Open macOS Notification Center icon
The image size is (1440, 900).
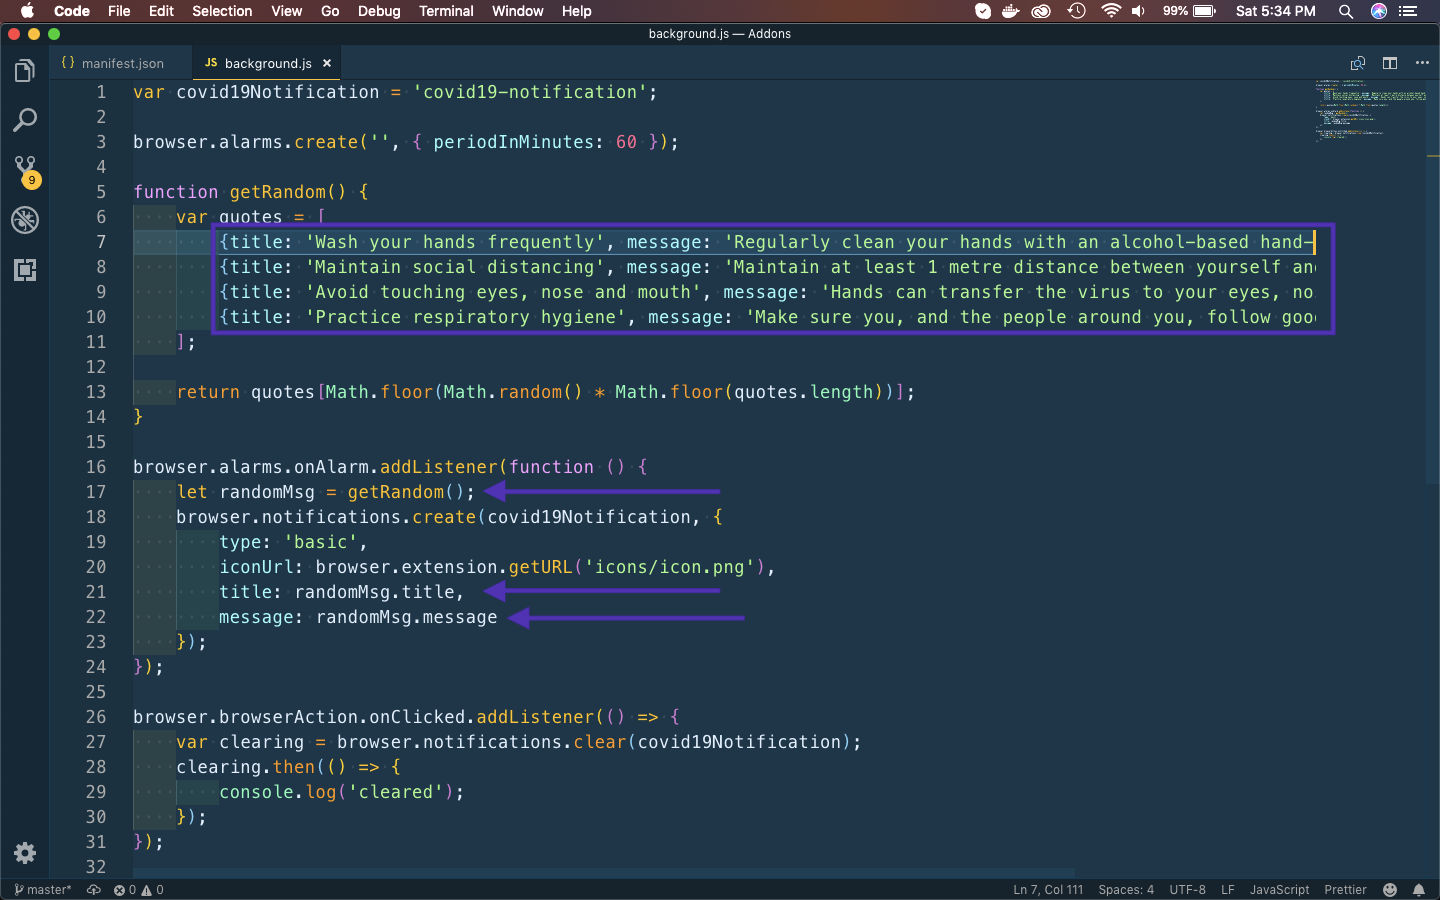[1408, 11]
